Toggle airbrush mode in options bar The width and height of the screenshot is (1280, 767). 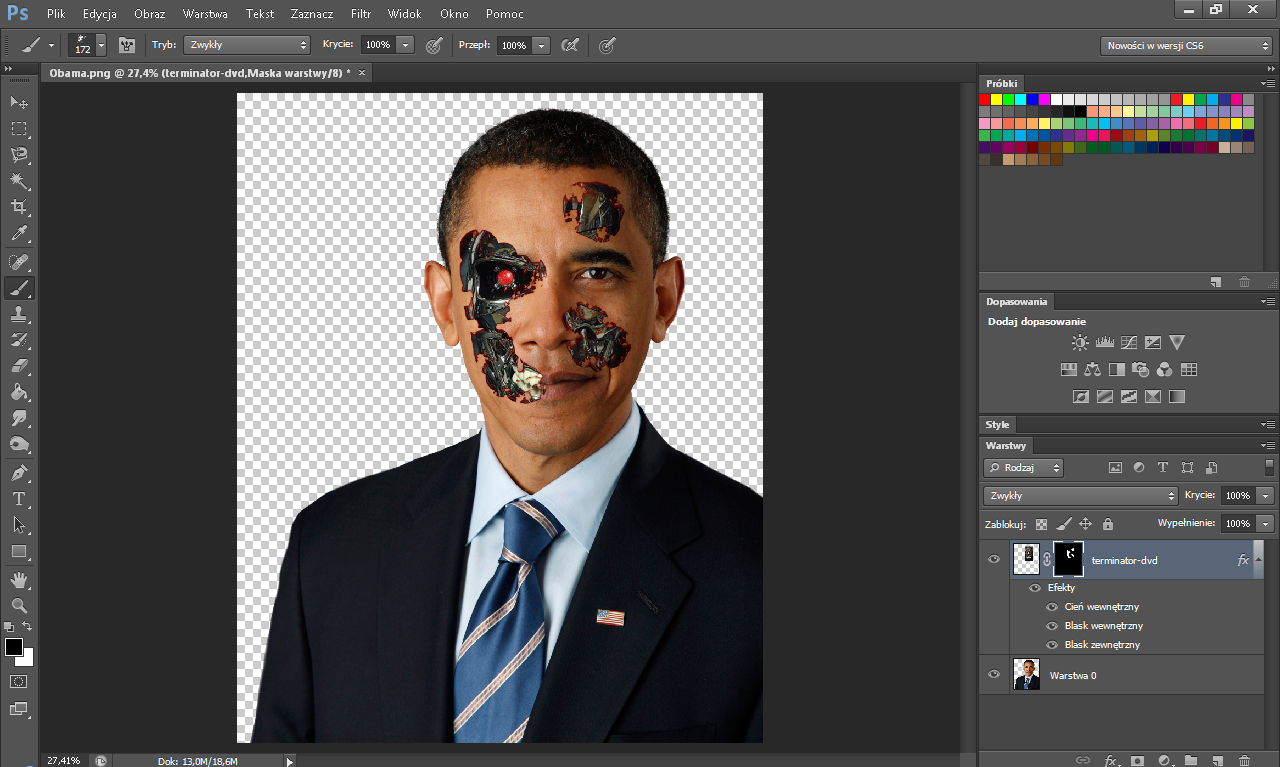pyautogui.click(x=570, y=45)
